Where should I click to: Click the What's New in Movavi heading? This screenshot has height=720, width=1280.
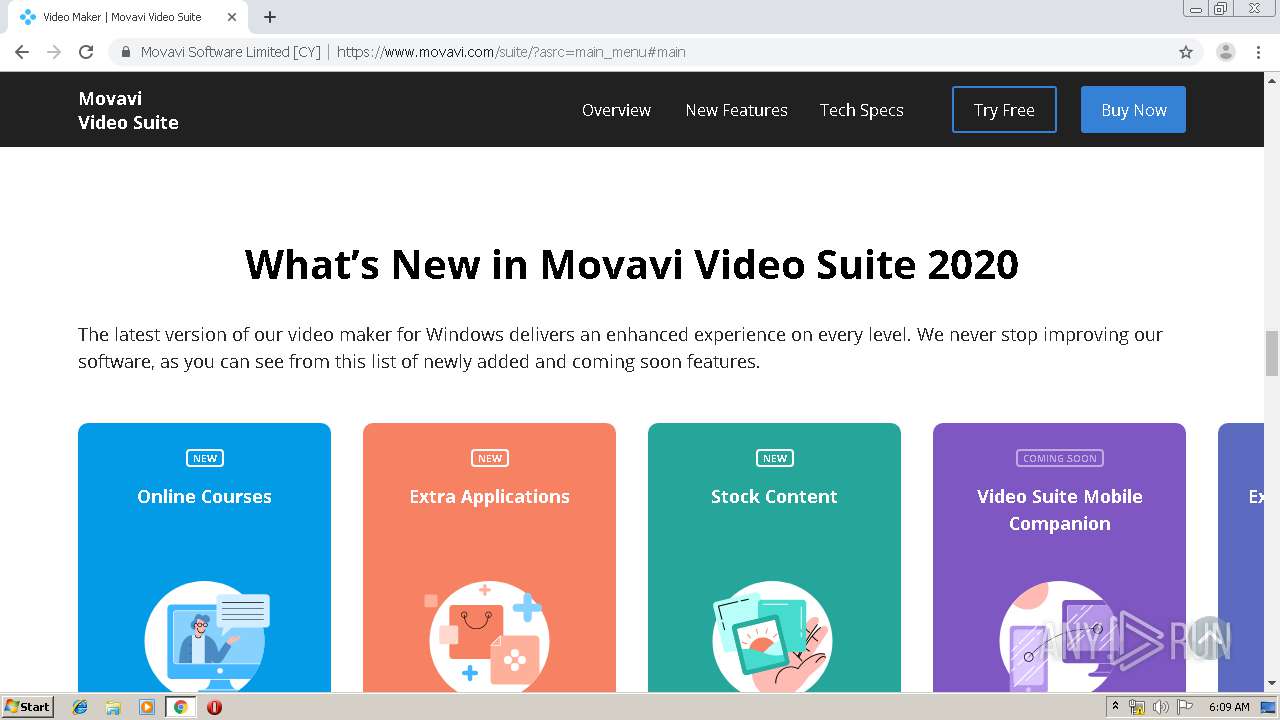tap(631, 264)
